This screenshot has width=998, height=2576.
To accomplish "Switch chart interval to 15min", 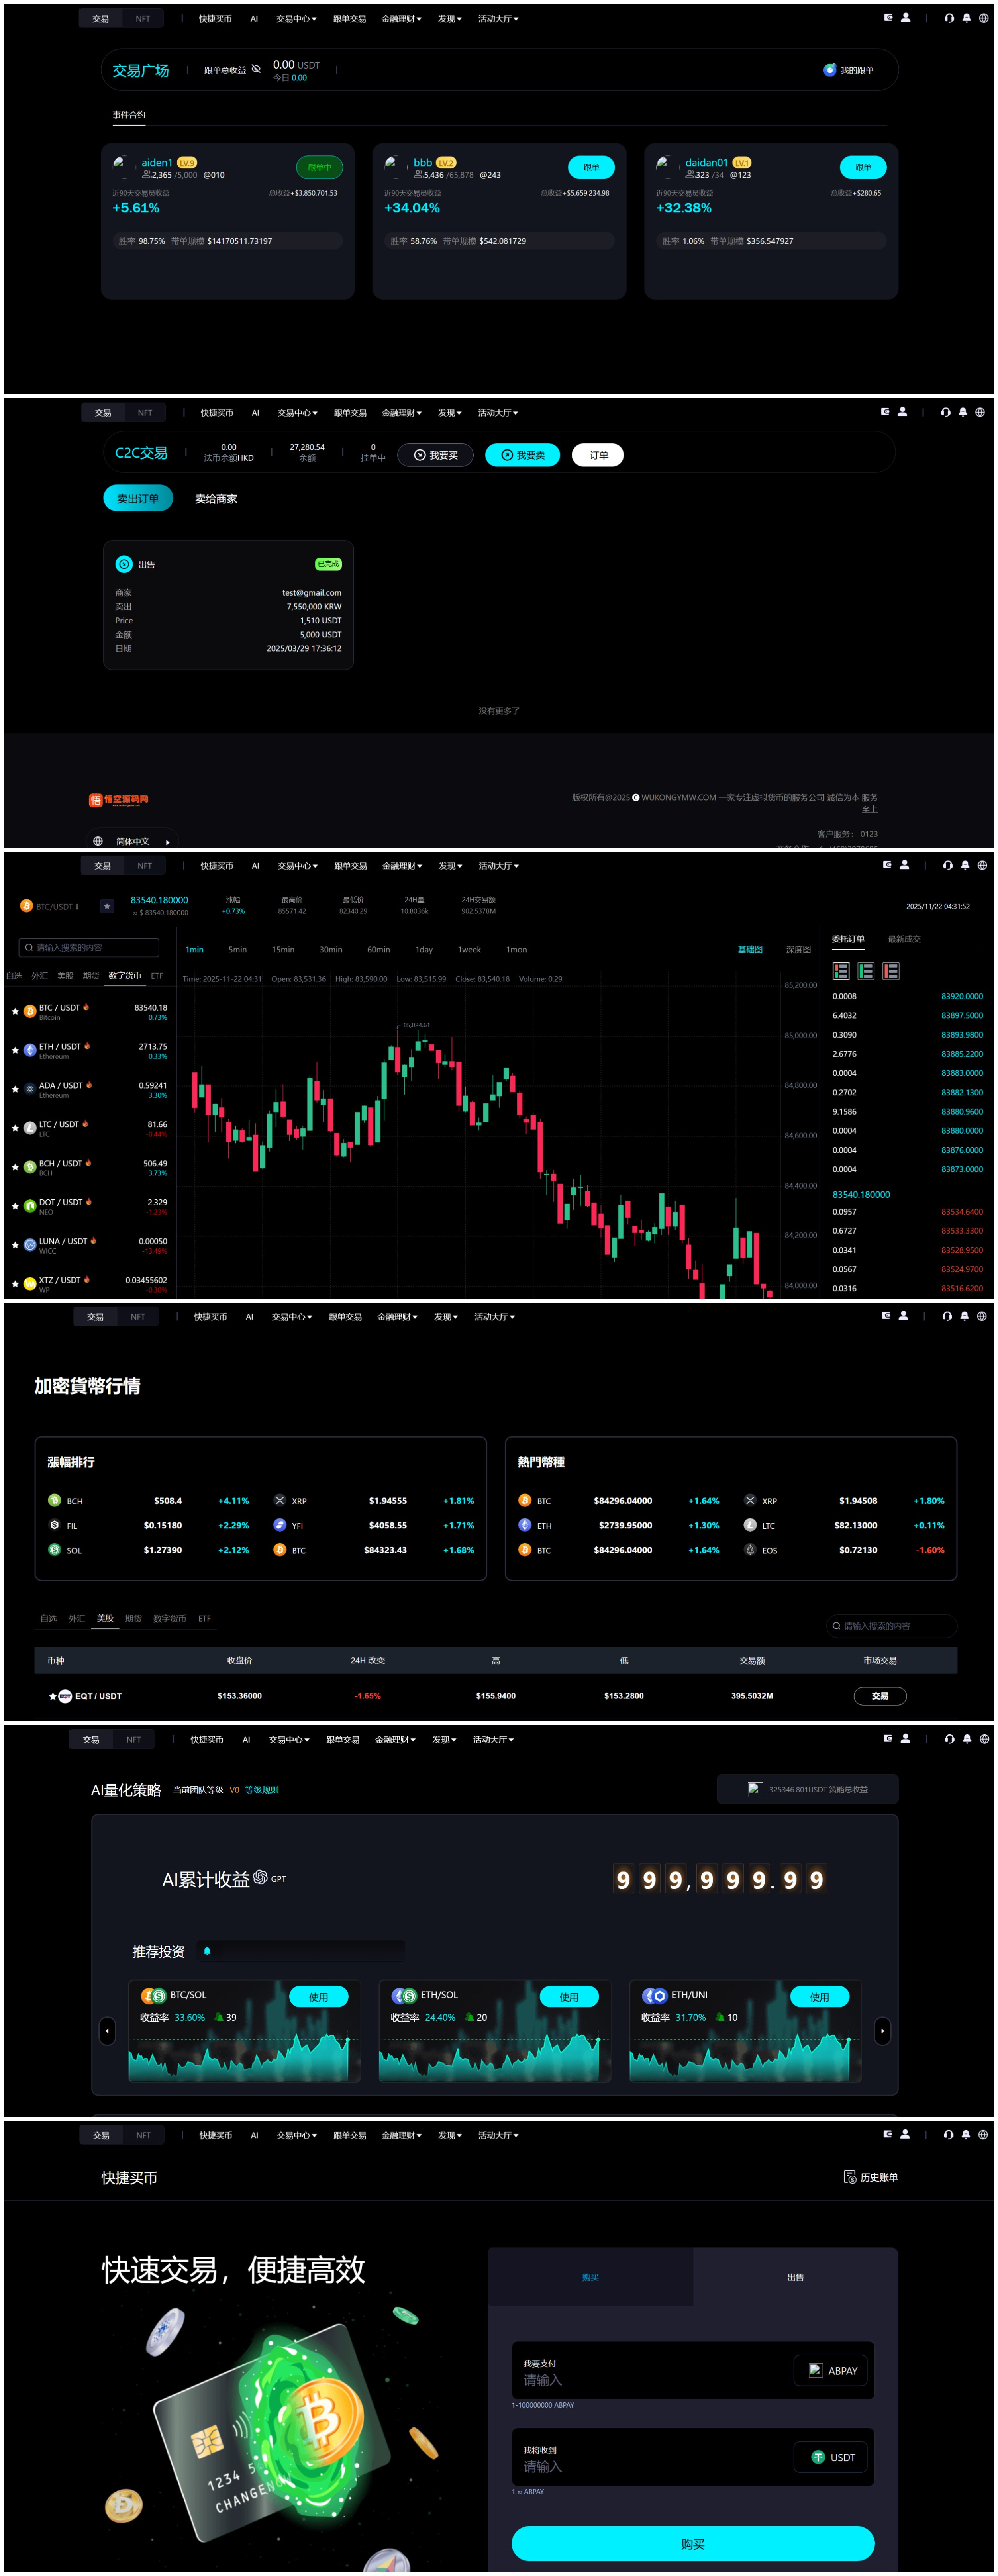I will pyautogui.click(x=283, y=950).
